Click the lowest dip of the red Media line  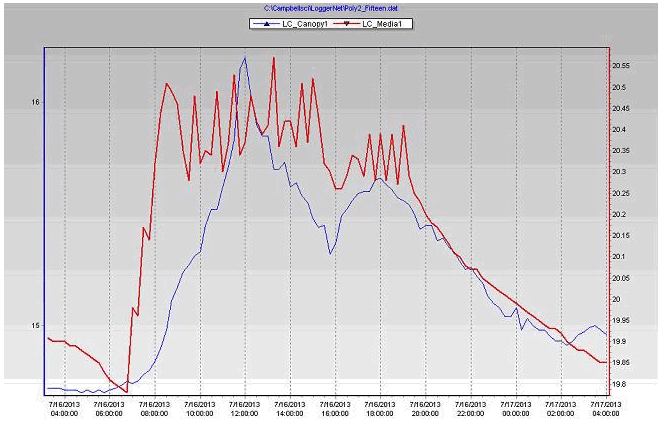pos(127,392)
